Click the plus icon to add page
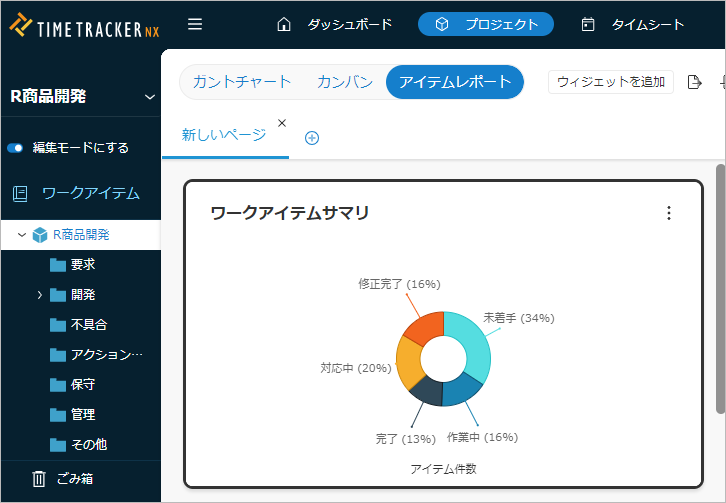726x503 pixels. (x=311, y=138)
